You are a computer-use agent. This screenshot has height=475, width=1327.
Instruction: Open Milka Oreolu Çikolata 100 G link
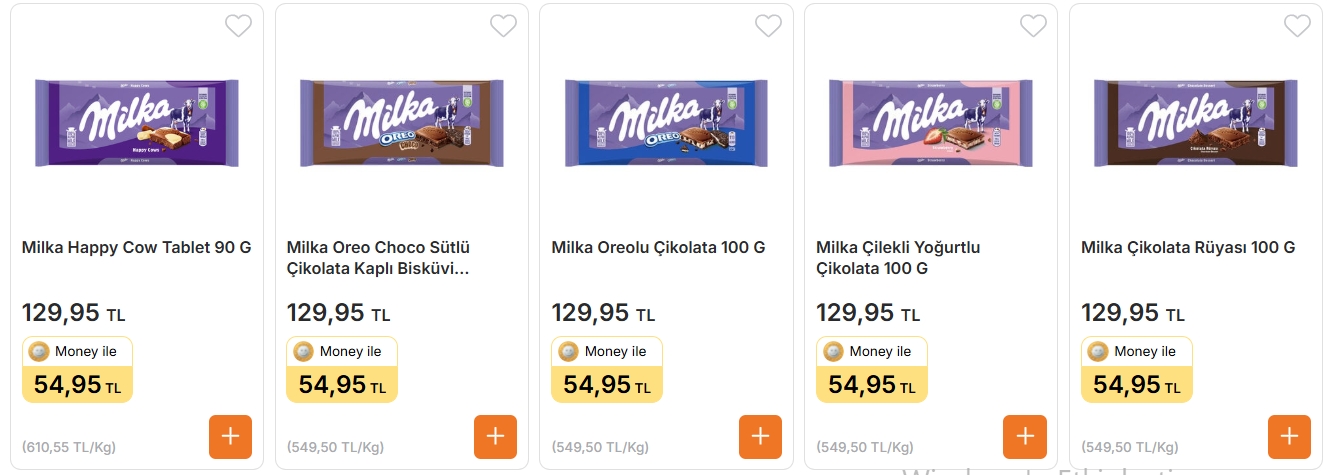658,247
